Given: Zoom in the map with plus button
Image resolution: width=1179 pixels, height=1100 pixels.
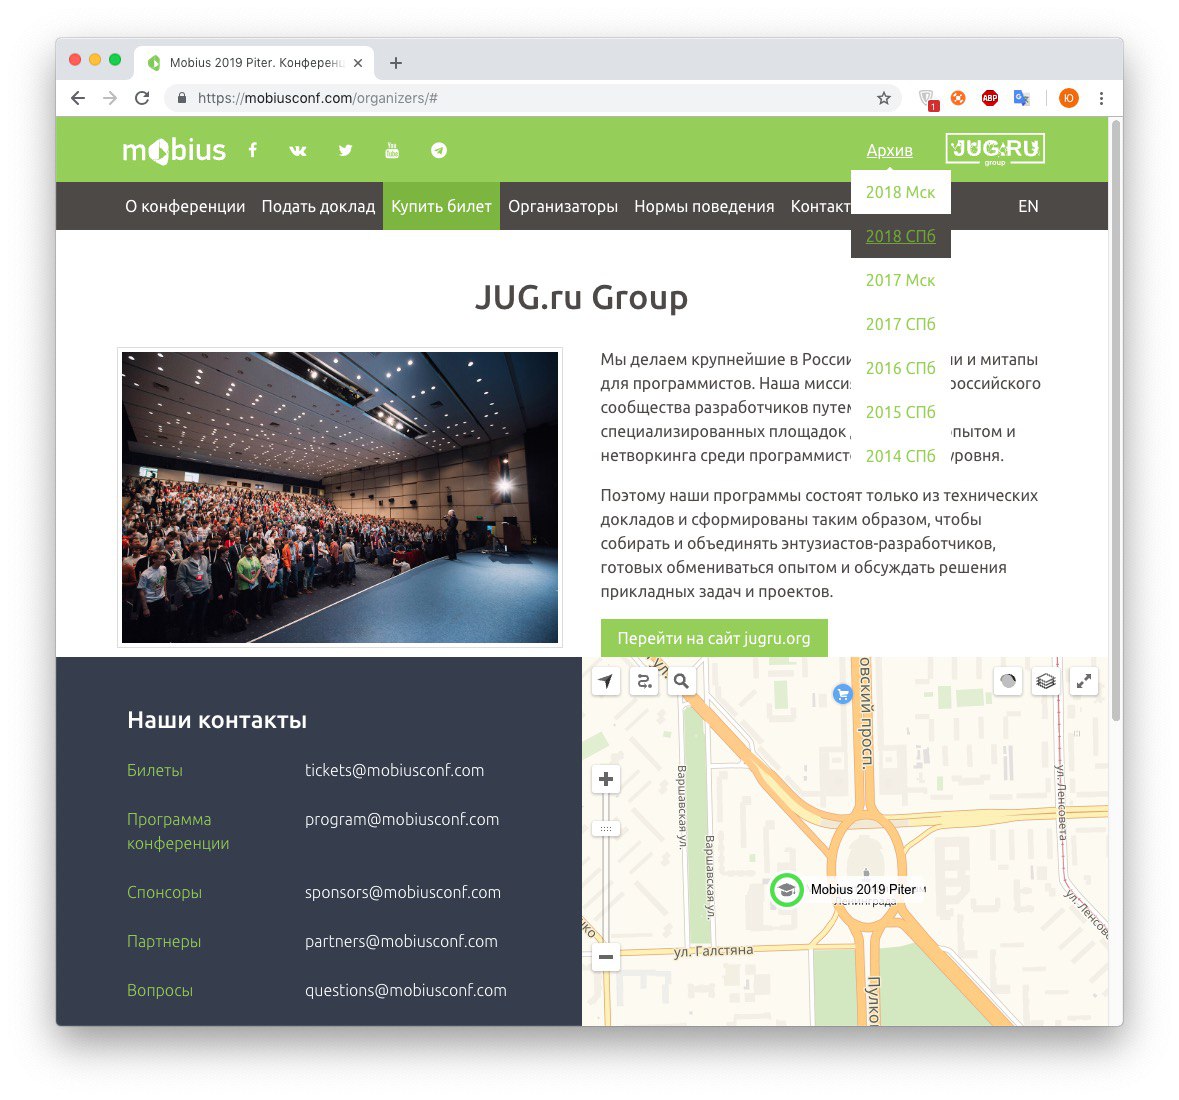Looking at the screenshot, I should click(x=606, y=779).
